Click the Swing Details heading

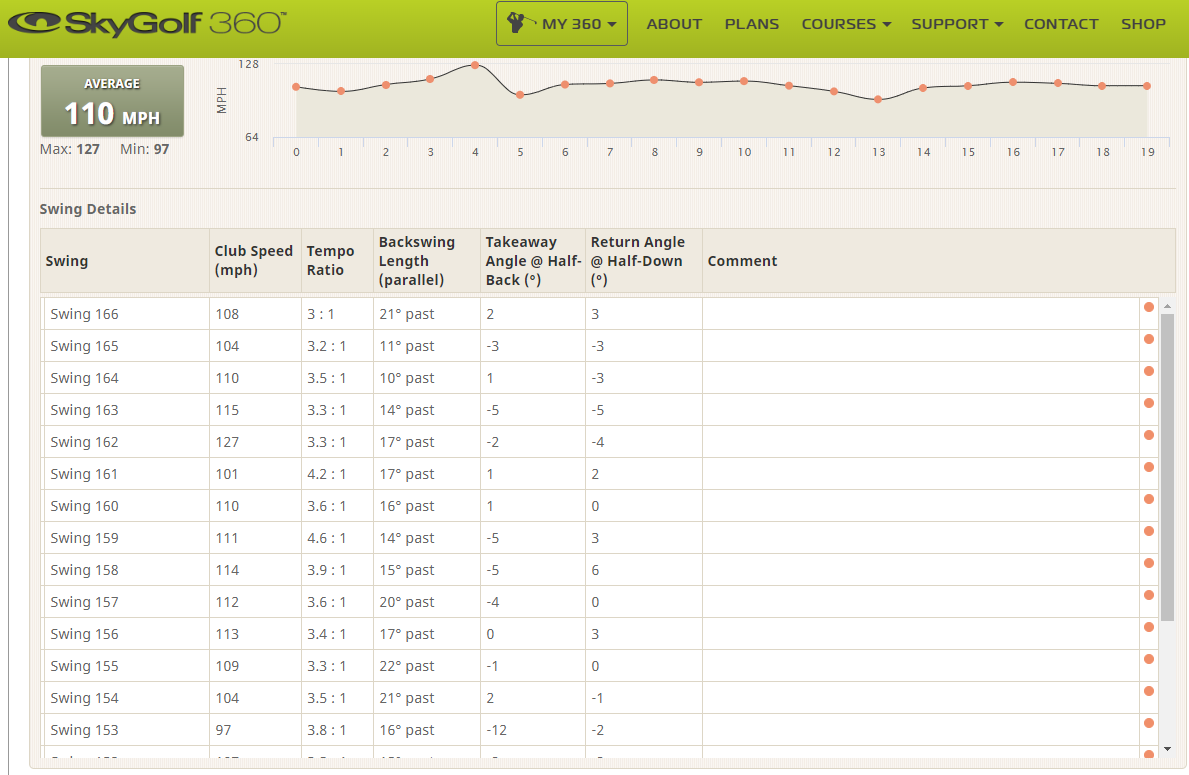click(x=88, y=209)
